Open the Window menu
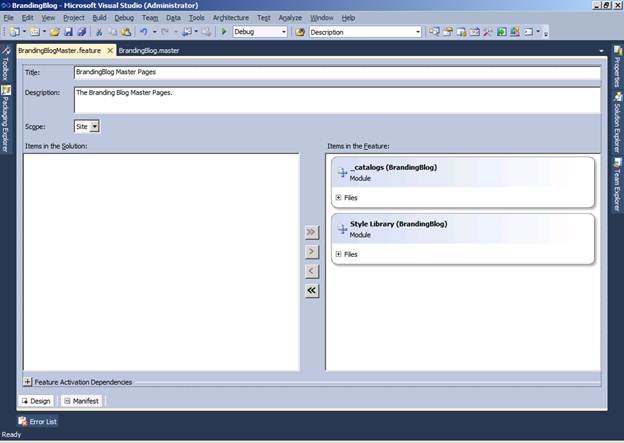The height and width of the screenshot is (443, 624). pos(322,18)
